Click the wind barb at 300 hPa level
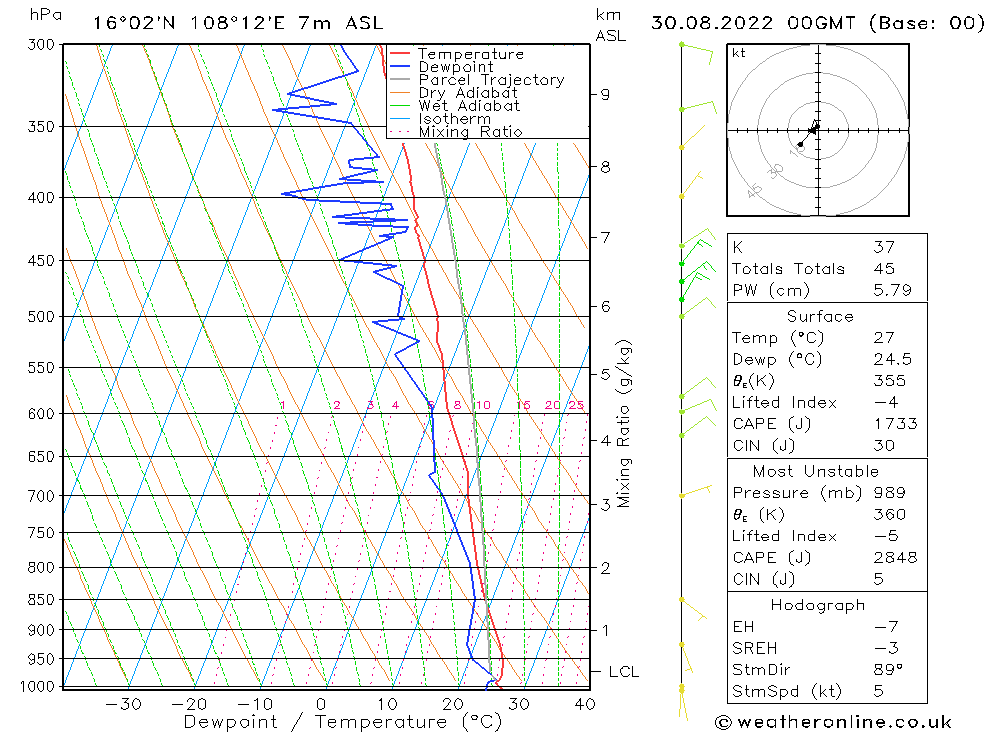This screenshot has width=1000, height=733. tap(696, 52)
